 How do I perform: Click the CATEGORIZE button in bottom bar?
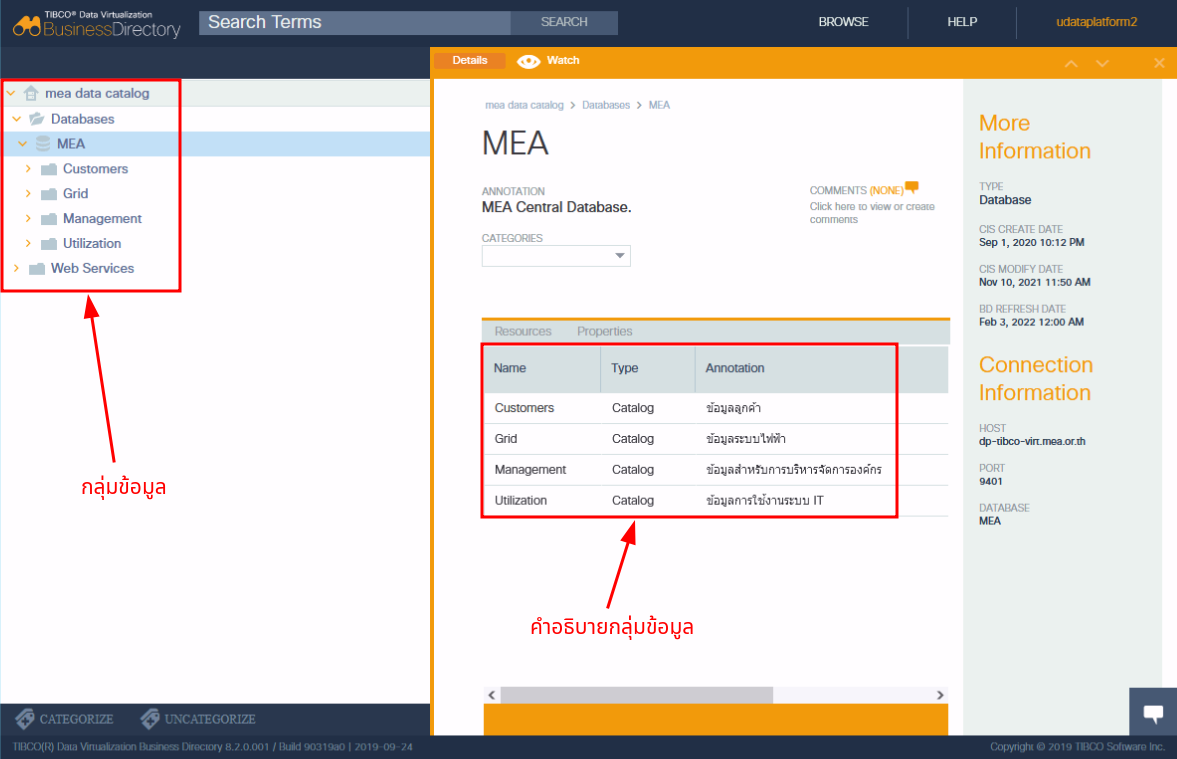(65, 719)
